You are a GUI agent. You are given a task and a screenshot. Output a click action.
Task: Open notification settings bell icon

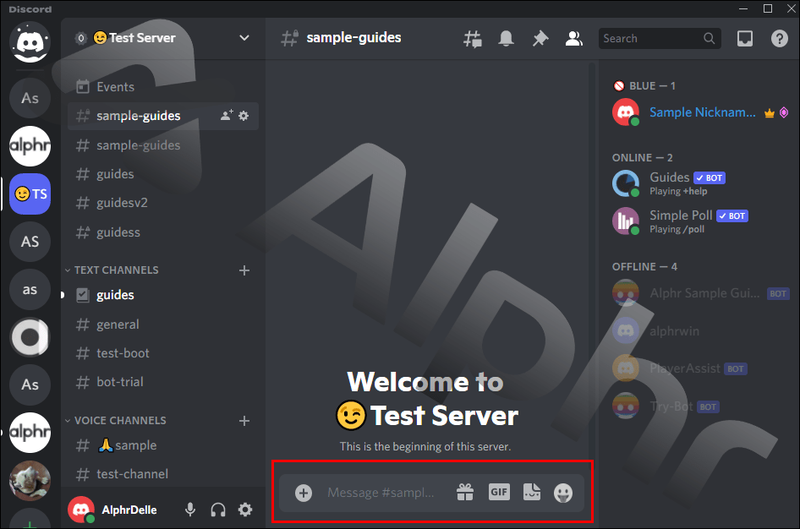(x=506, y=38)
